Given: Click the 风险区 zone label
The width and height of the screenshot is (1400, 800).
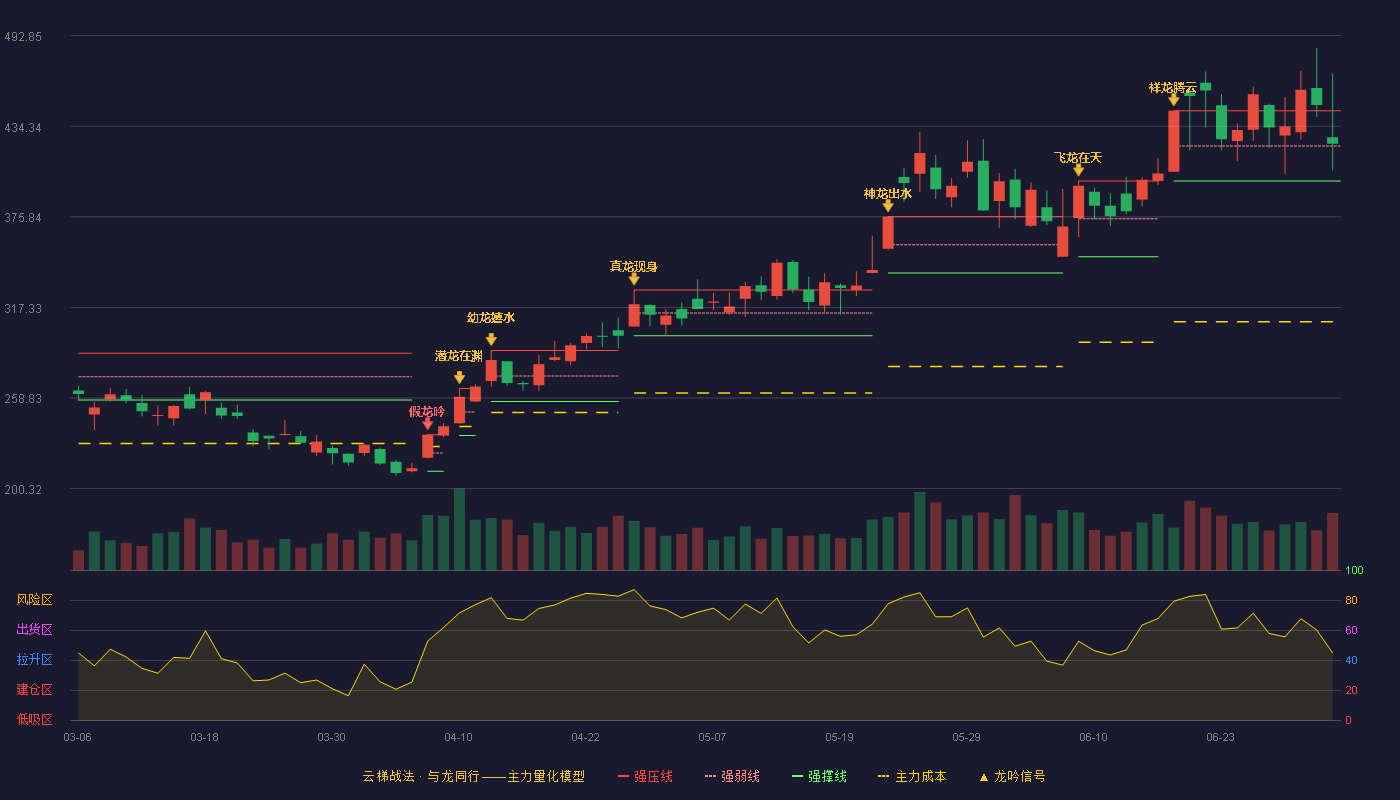Looking at the screenshot, I should 35,600.
